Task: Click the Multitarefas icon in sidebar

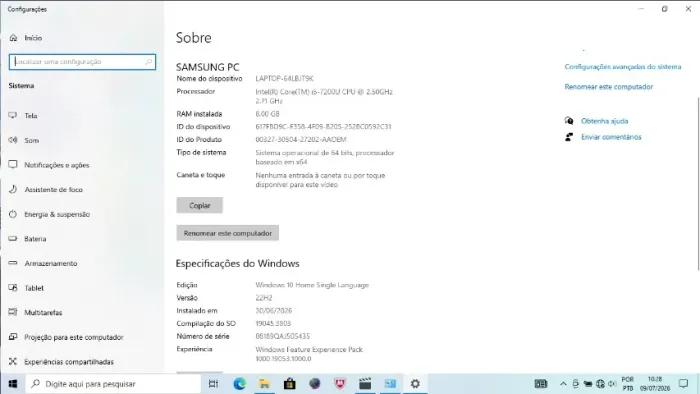Action: (x=13, y=312)
